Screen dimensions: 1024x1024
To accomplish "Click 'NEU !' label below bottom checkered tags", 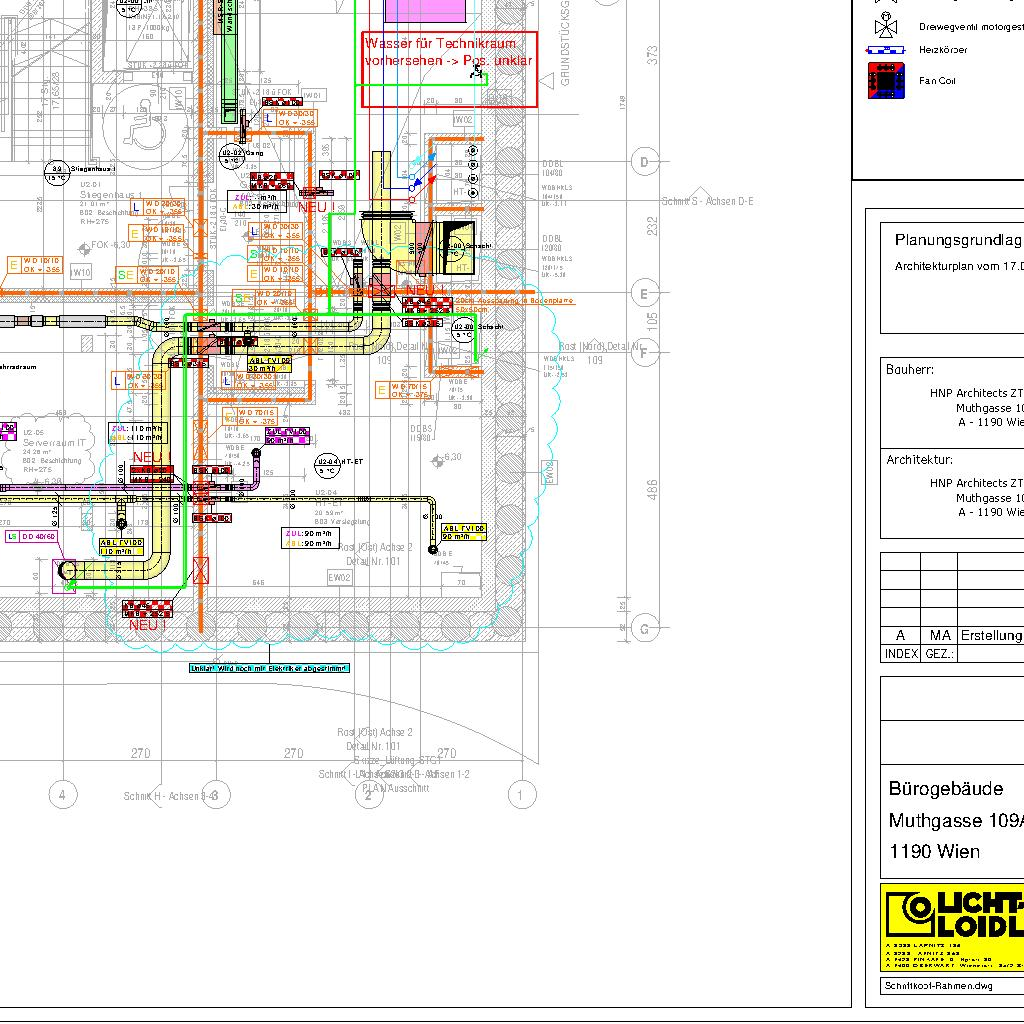I will (x=148, y=625).
